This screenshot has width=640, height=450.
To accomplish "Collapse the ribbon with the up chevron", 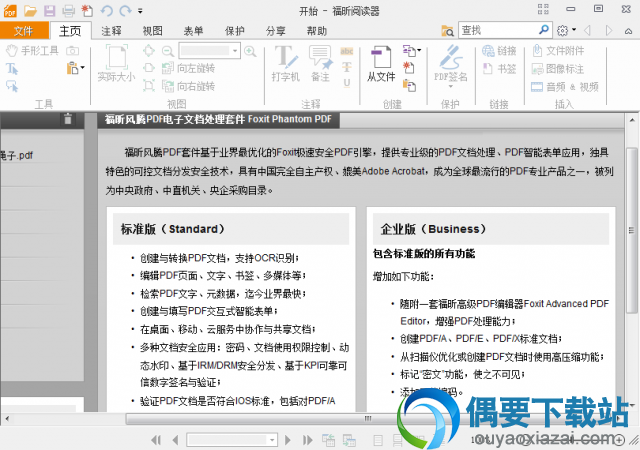I will coord(628,31).
